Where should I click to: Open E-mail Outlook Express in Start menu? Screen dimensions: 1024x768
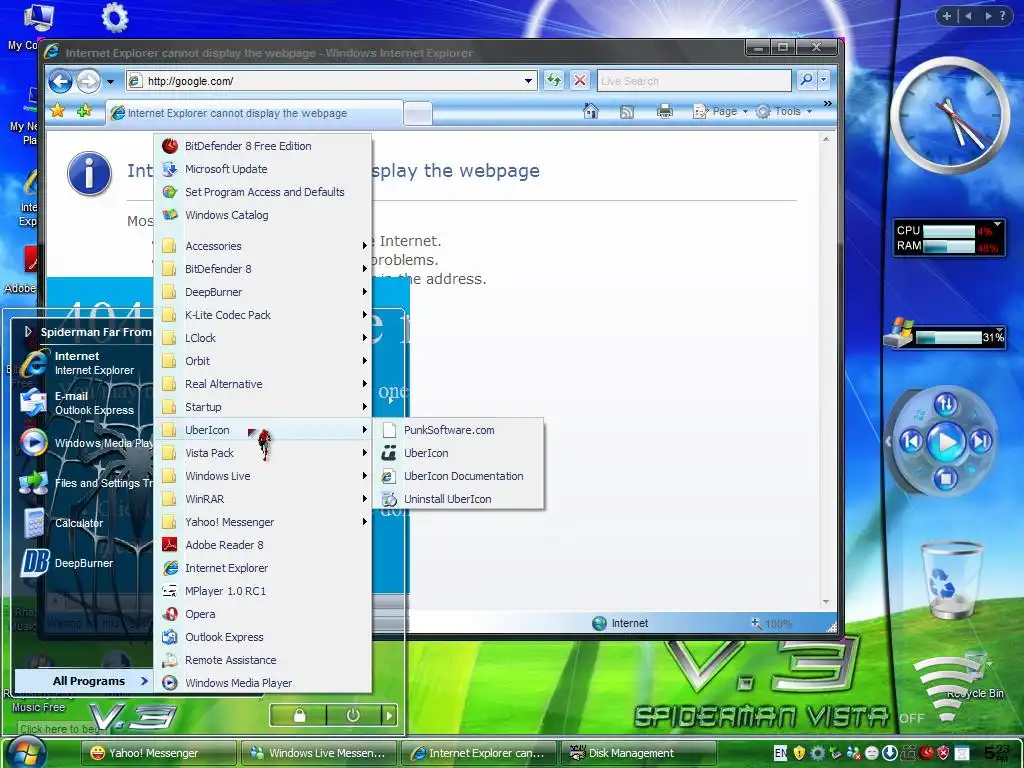[x=84, y=403]
